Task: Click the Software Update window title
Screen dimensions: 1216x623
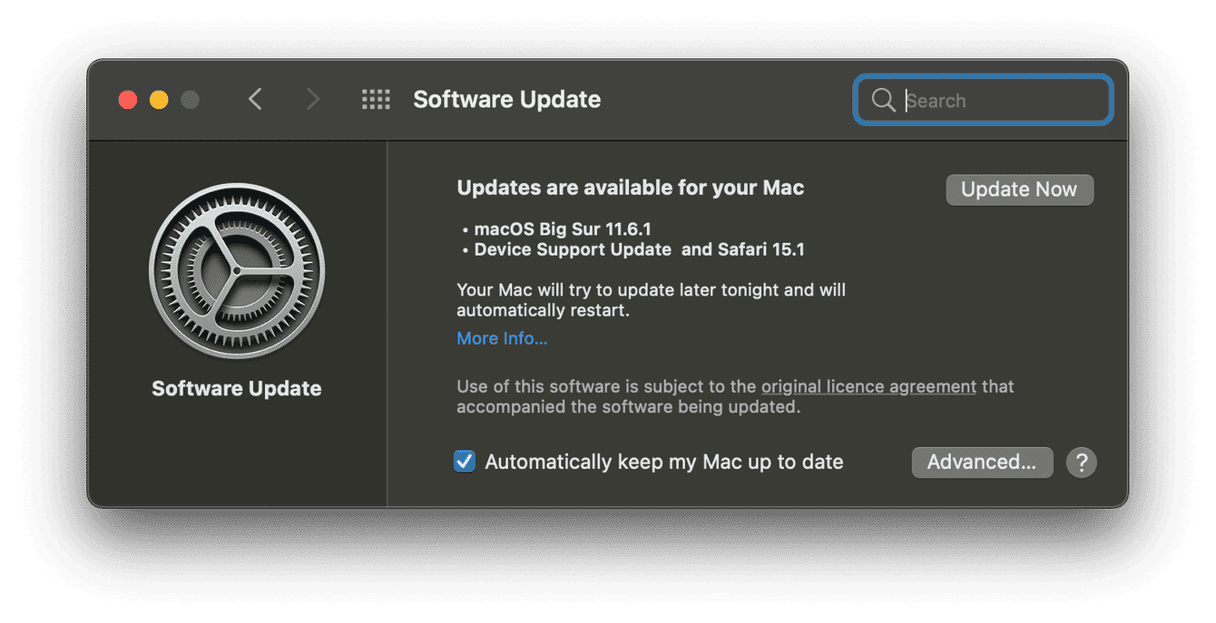Action: (507, 99)
